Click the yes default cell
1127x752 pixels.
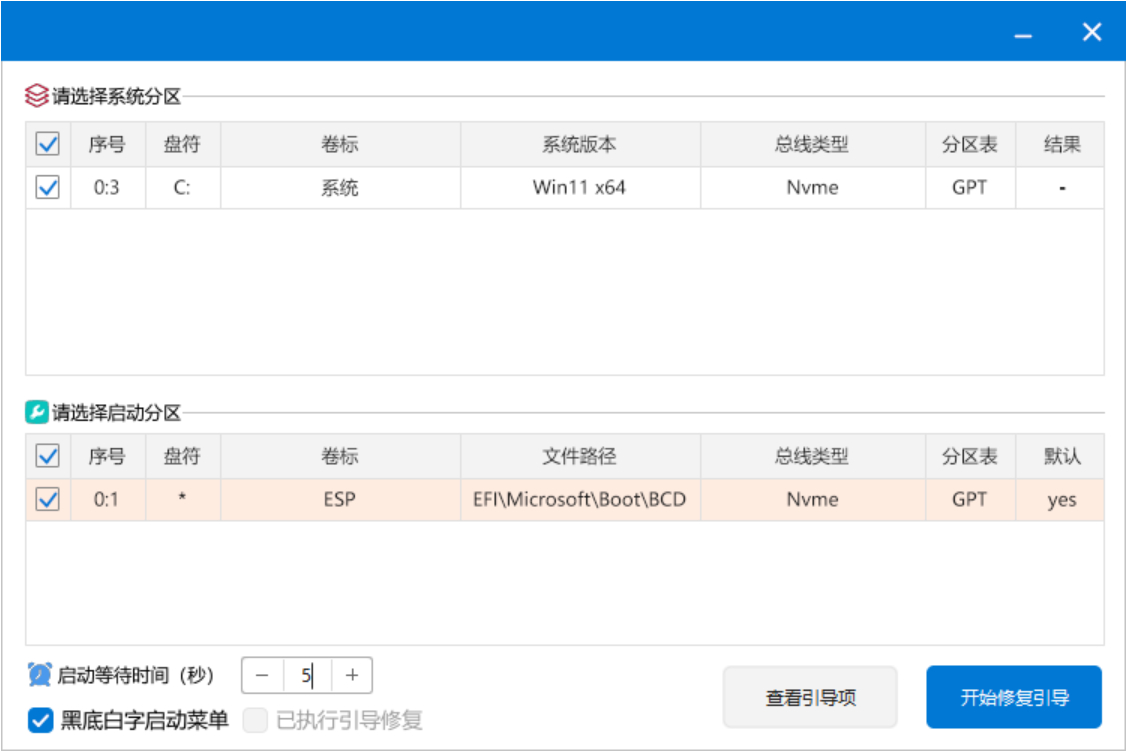(x=1061, y=500)
